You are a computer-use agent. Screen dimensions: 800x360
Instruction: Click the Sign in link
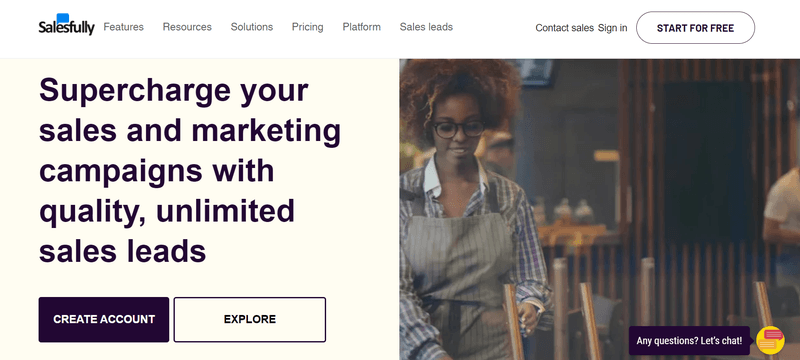[612, 28]
